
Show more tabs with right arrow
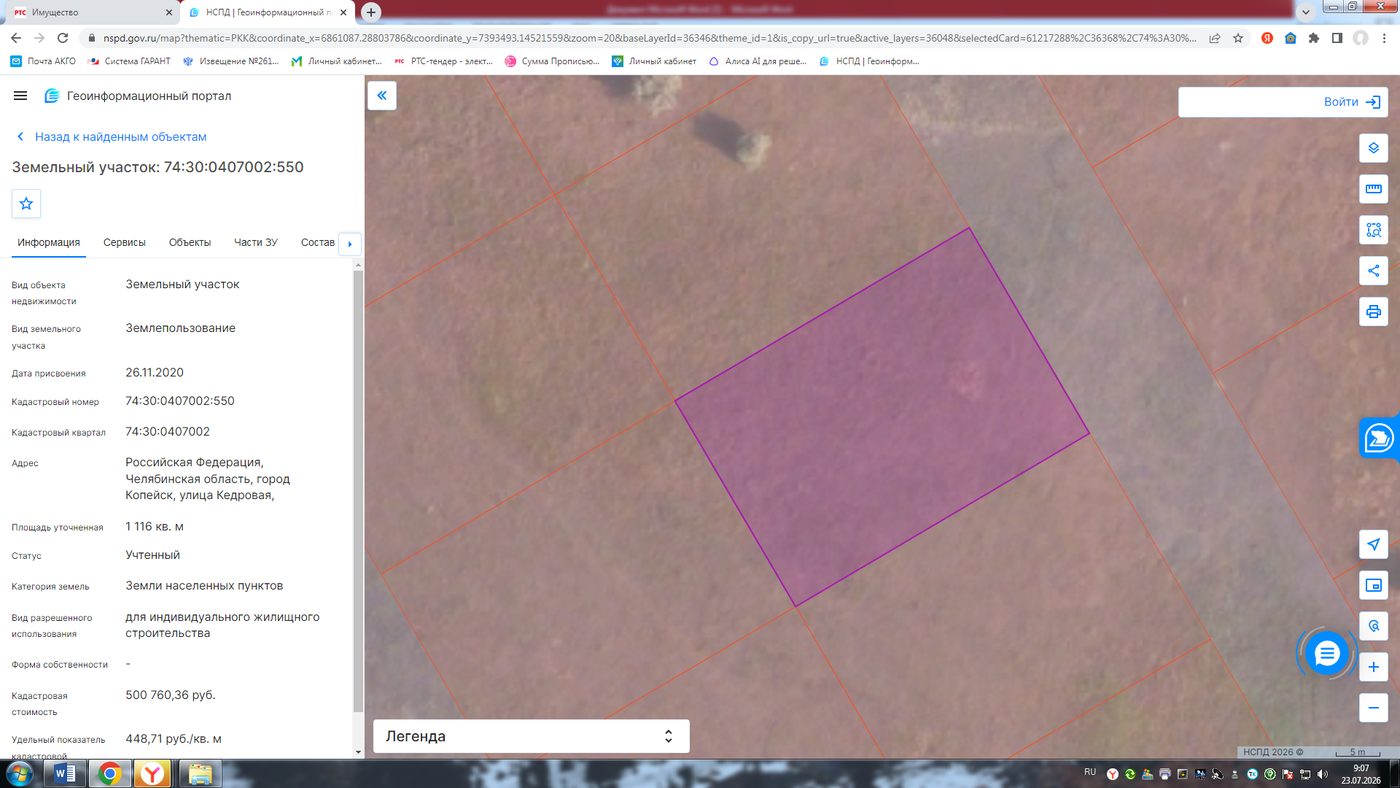349,243
